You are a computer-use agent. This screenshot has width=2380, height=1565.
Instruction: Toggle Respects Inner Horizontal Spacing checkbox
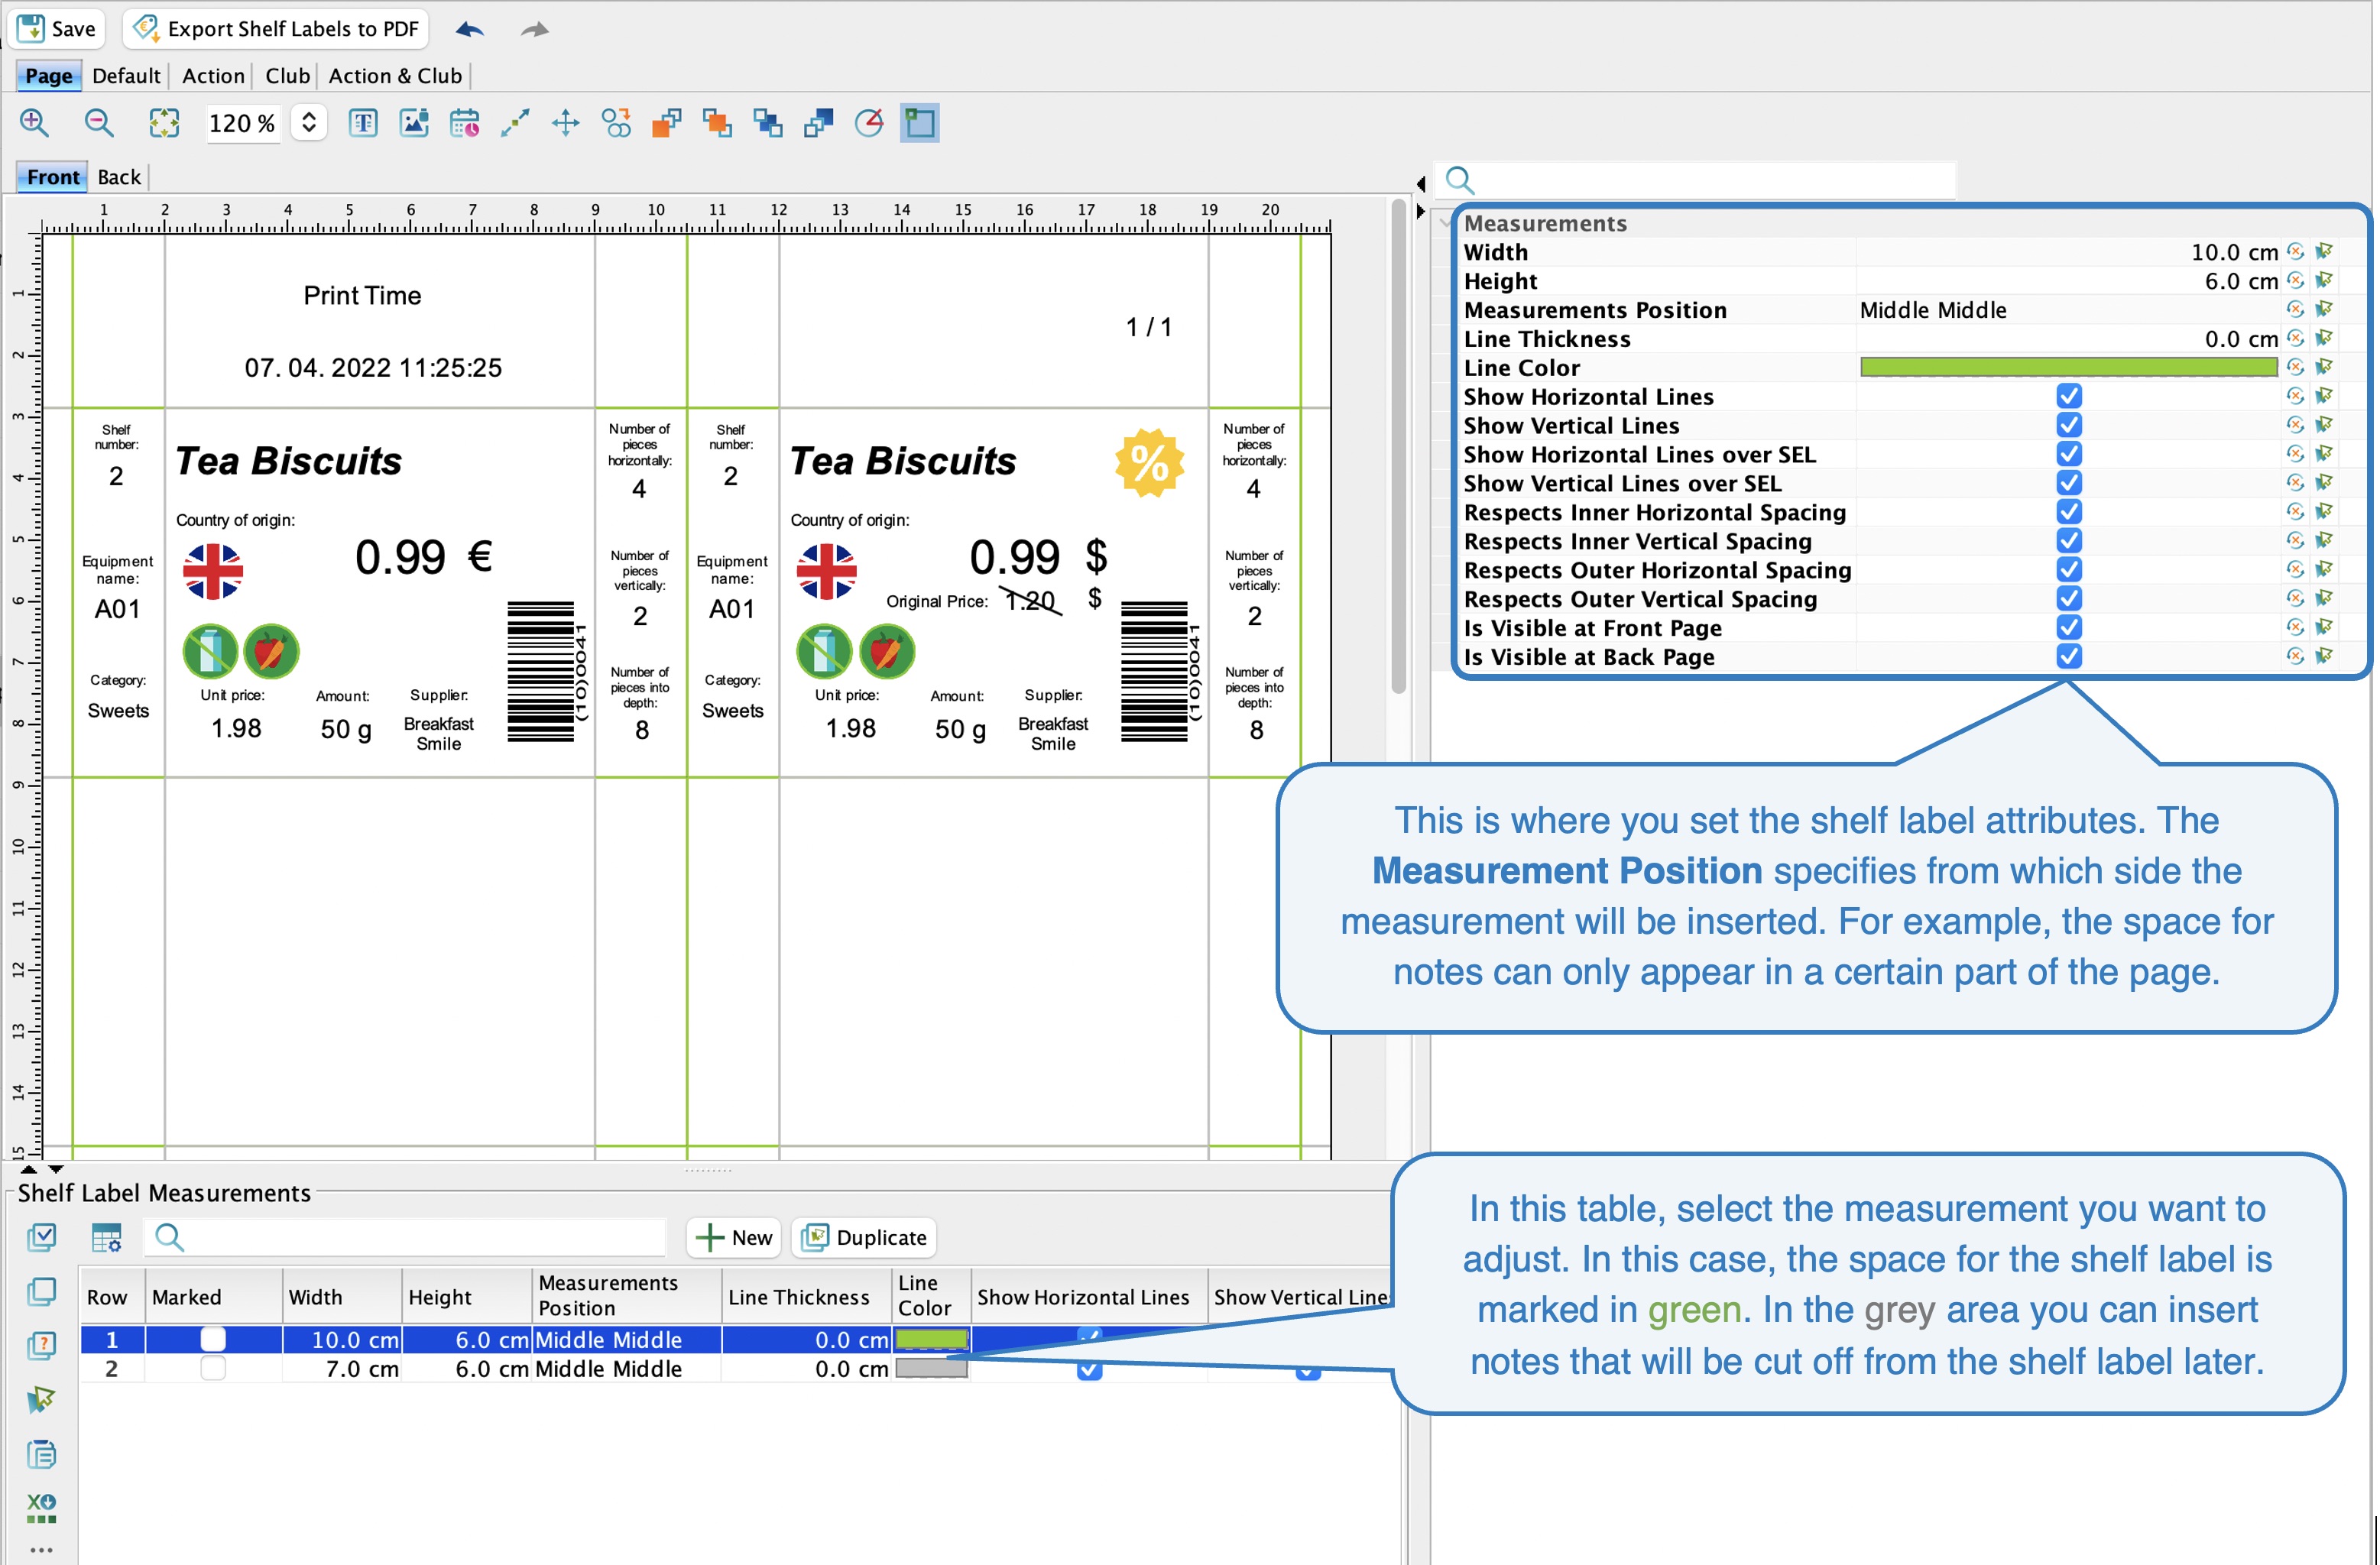pos(2070,513)
